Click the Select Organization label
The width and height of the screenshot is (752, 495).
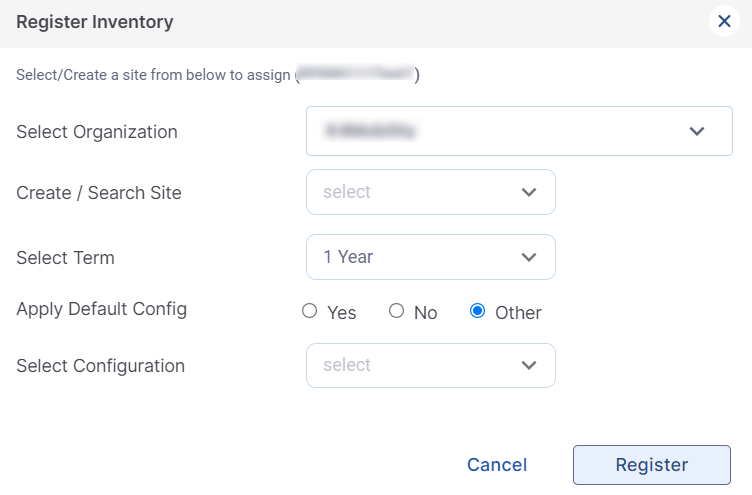pos(96,132)
